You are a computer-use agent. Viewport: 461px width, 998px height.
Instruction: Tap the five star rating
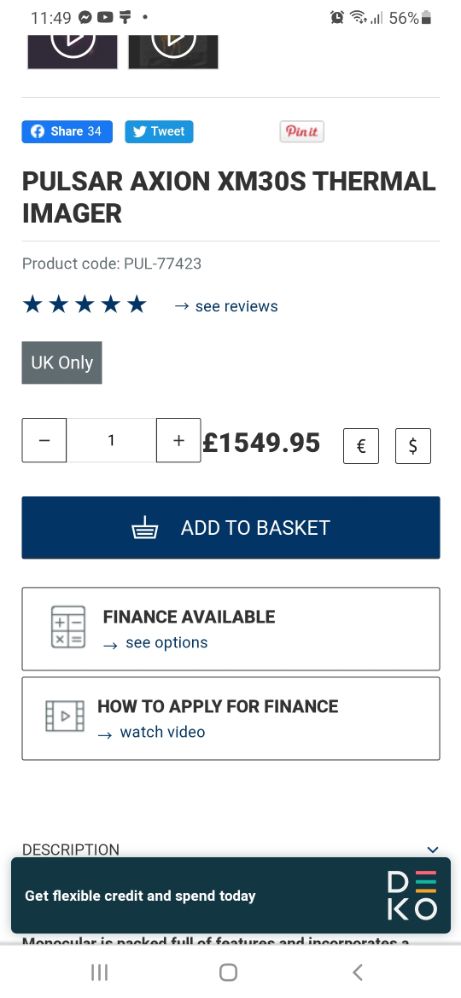click(84, 305)
